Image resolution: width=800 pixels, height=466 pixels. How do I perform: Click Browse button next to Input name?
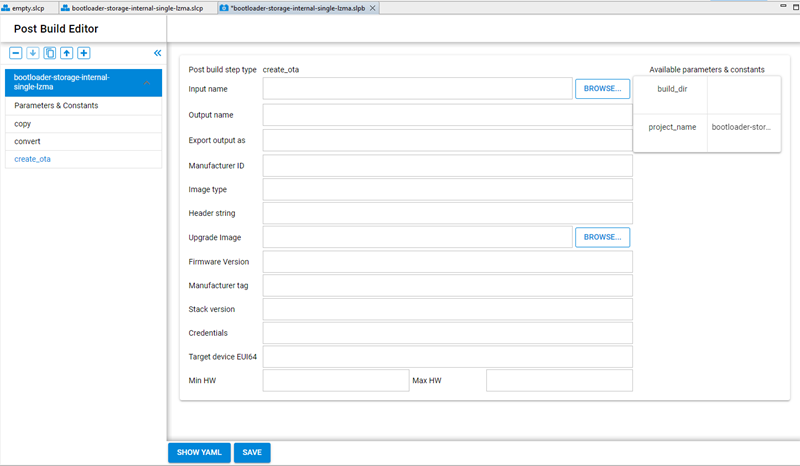point(602,89)
